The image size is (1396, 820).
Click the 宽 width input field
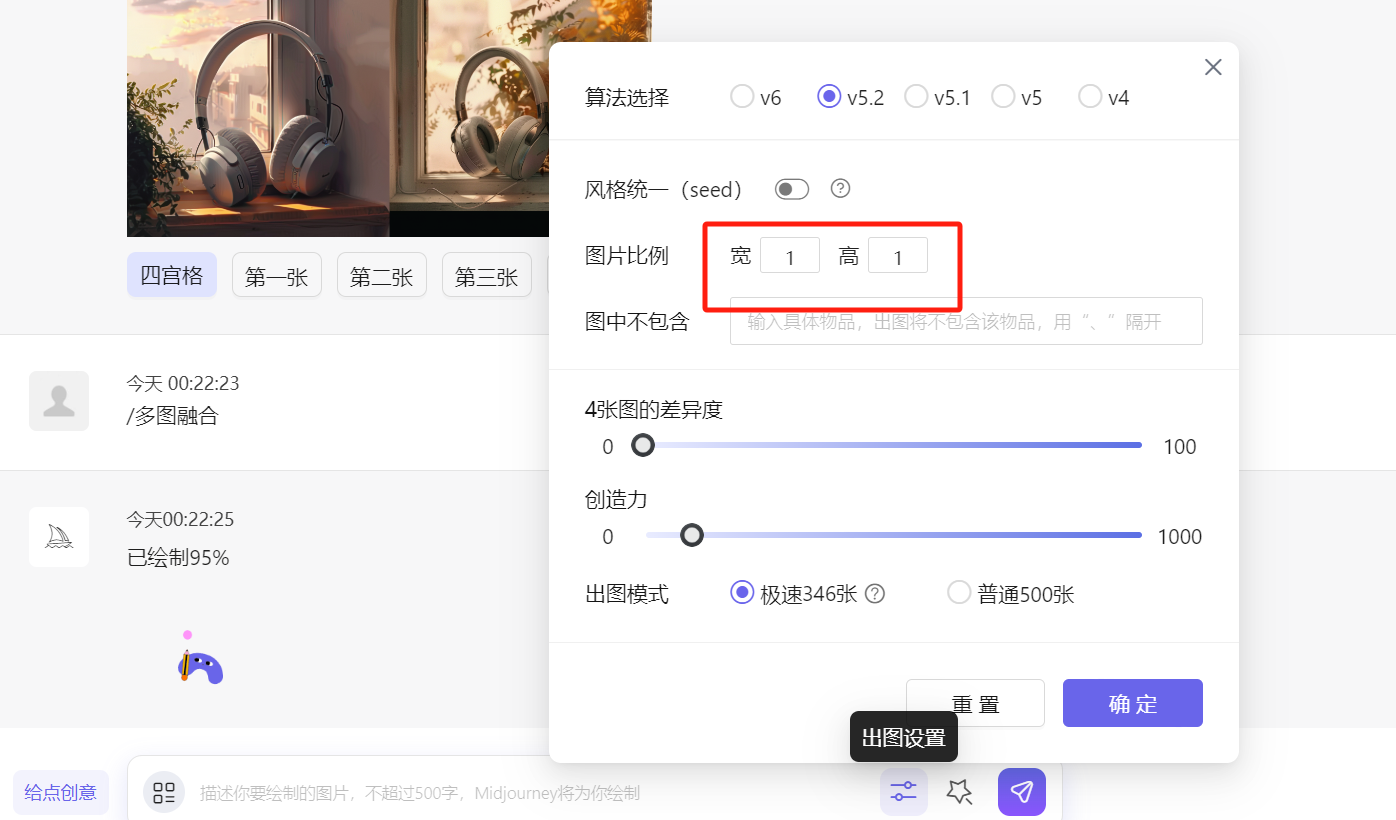click(790, 255)
